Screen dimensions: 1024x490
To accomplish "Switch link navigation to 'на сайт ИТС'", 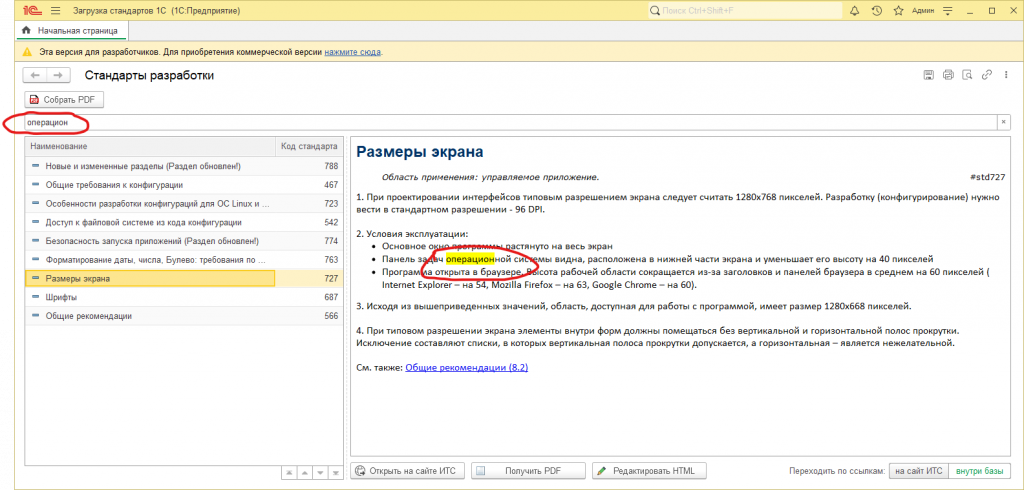I will [918, 470].
